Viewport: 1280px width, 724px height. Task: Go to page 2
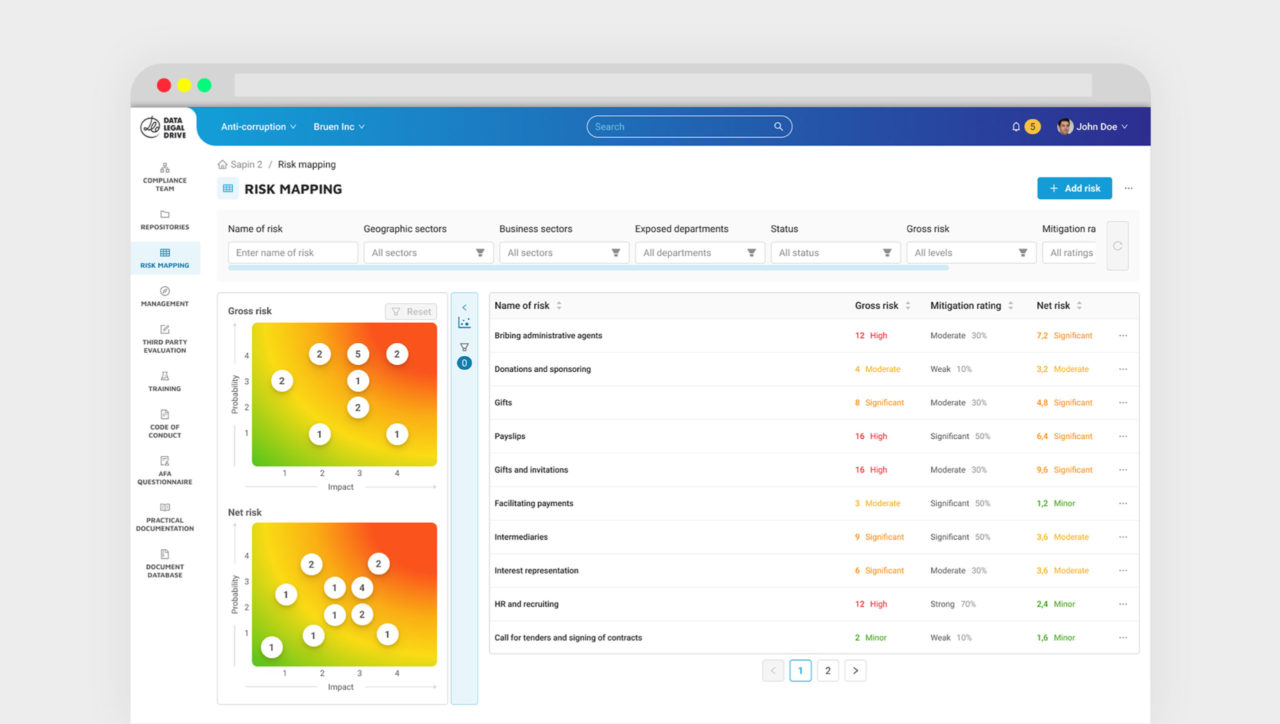pos(828,671)
